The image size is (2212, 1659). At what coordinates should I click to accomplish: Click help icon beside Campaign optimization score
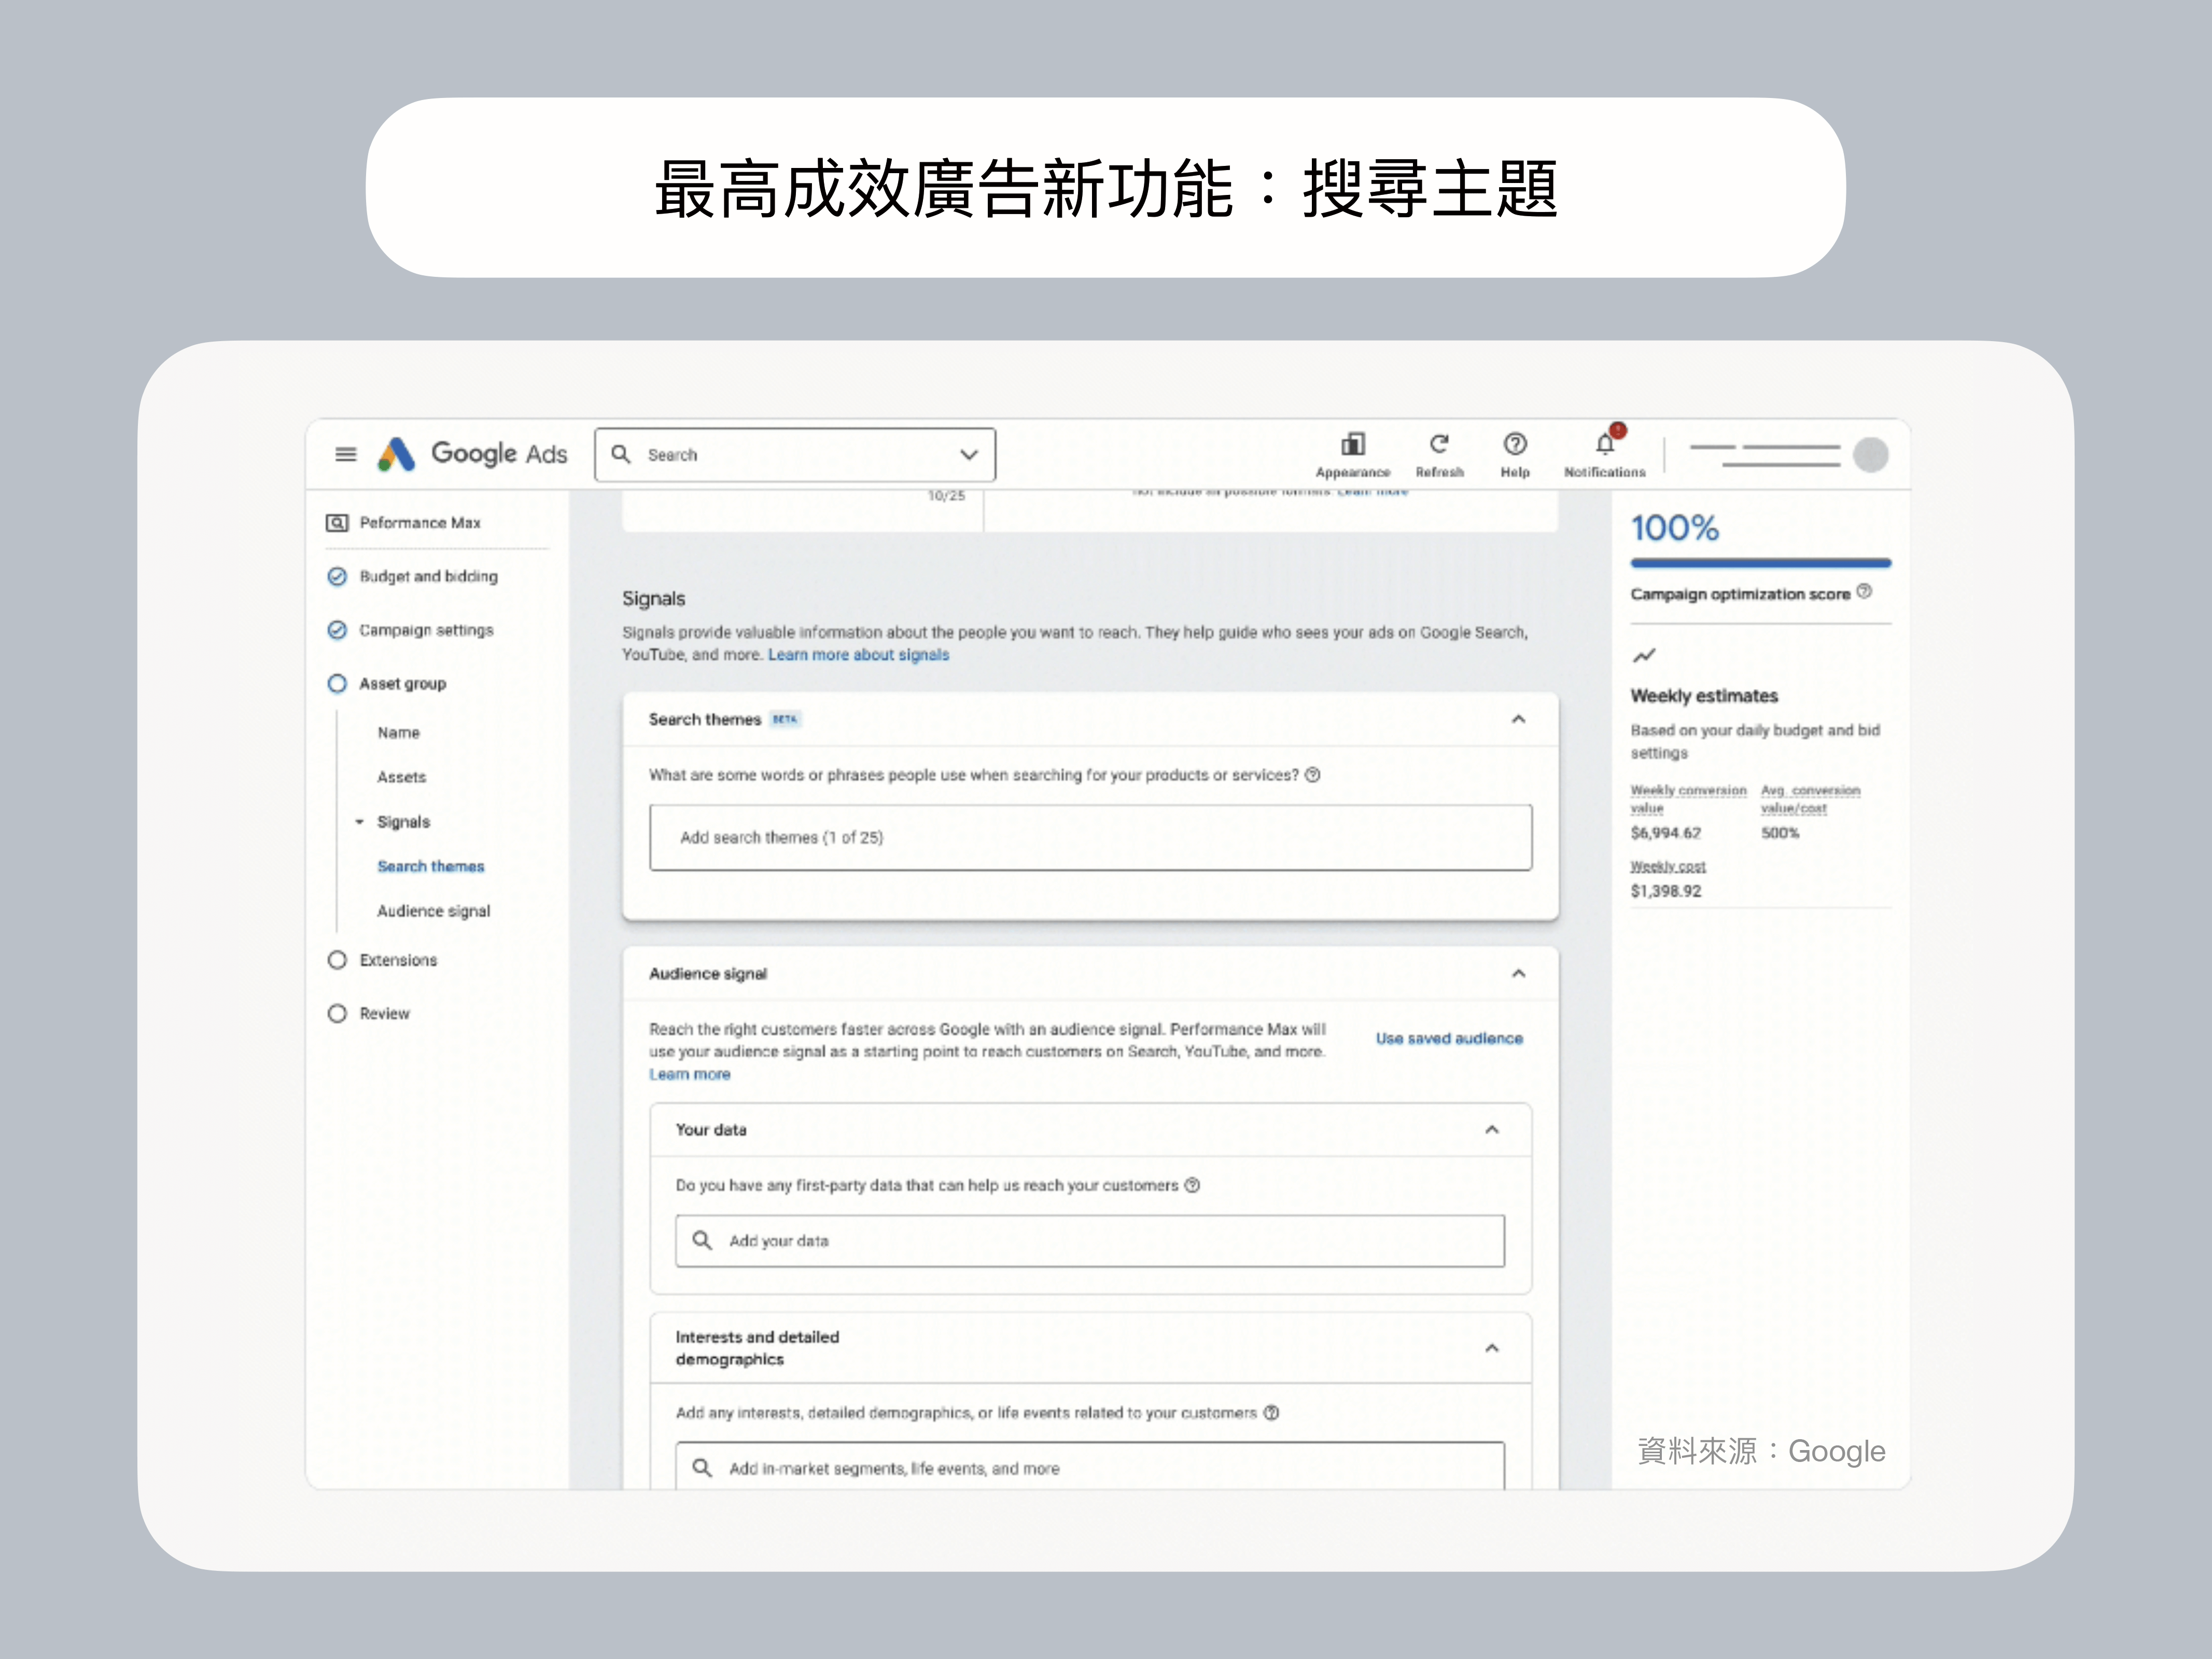1864,592
